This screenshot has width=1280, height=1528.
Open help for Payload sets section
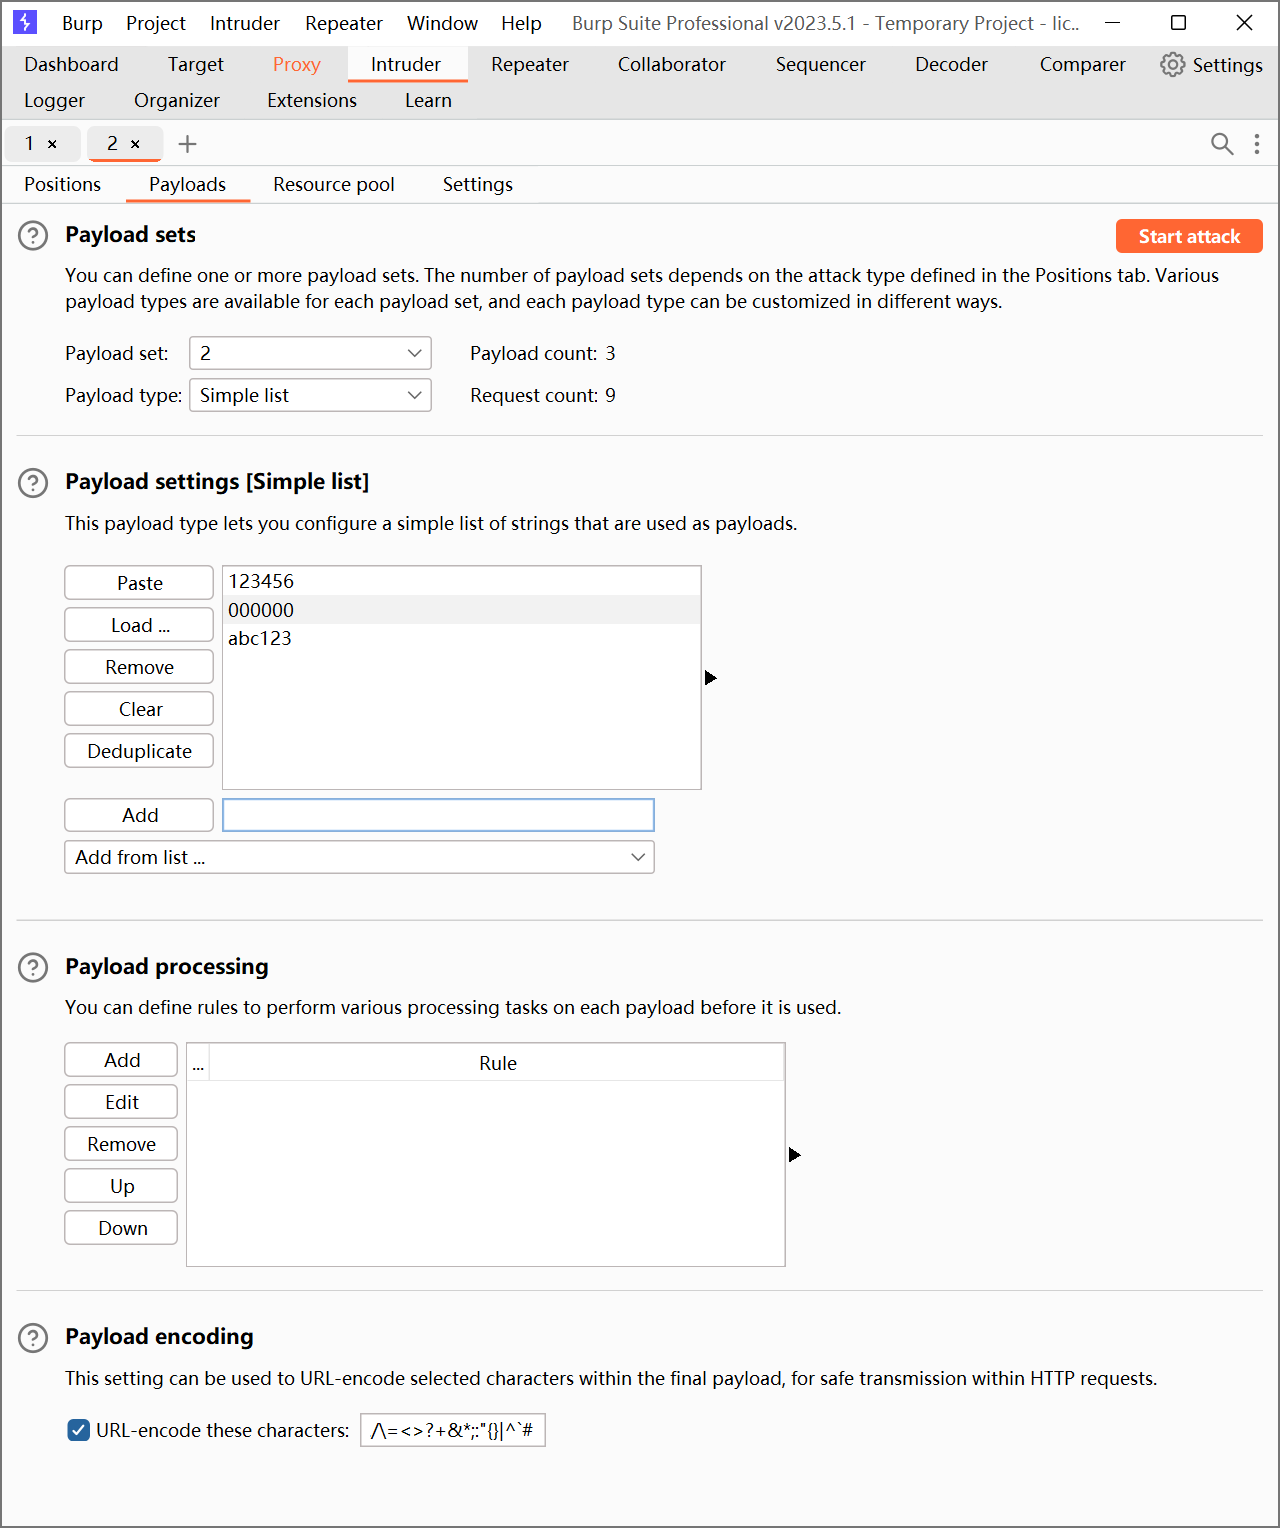(33, 236)
